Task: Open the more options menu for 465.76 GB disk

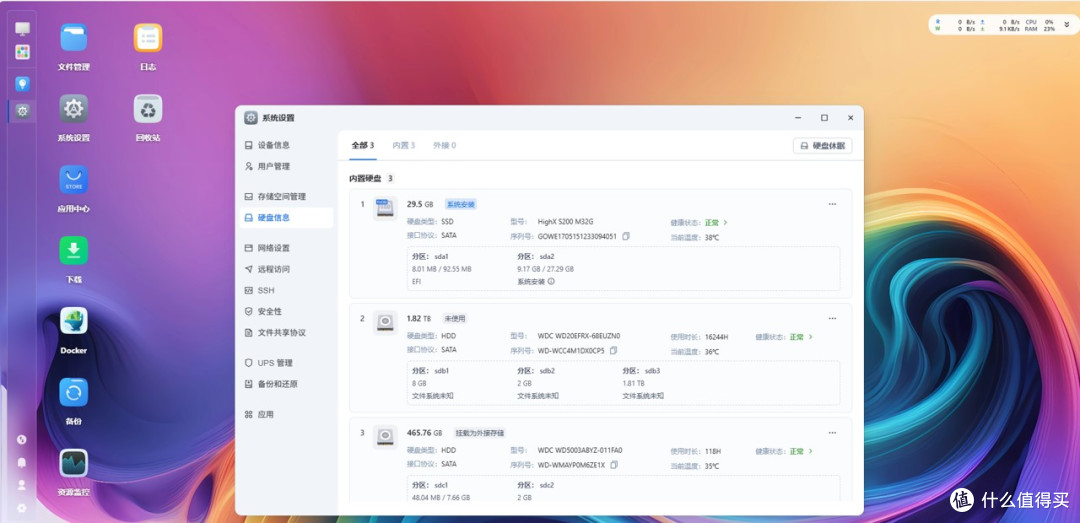Action: (832, 433)
